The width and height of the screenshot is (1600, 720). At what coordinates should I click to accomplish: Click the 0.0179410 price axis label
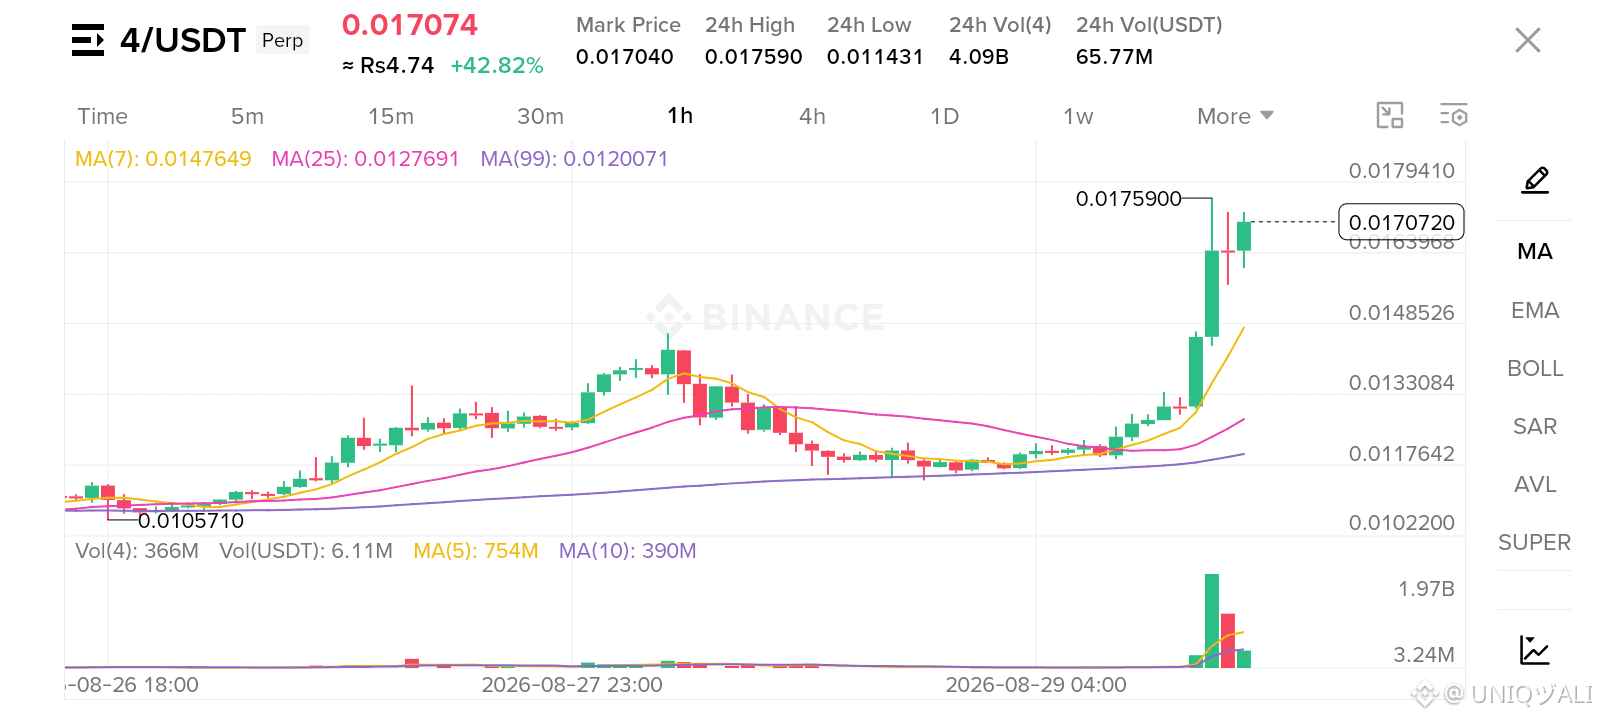(x=1401, y=171)
